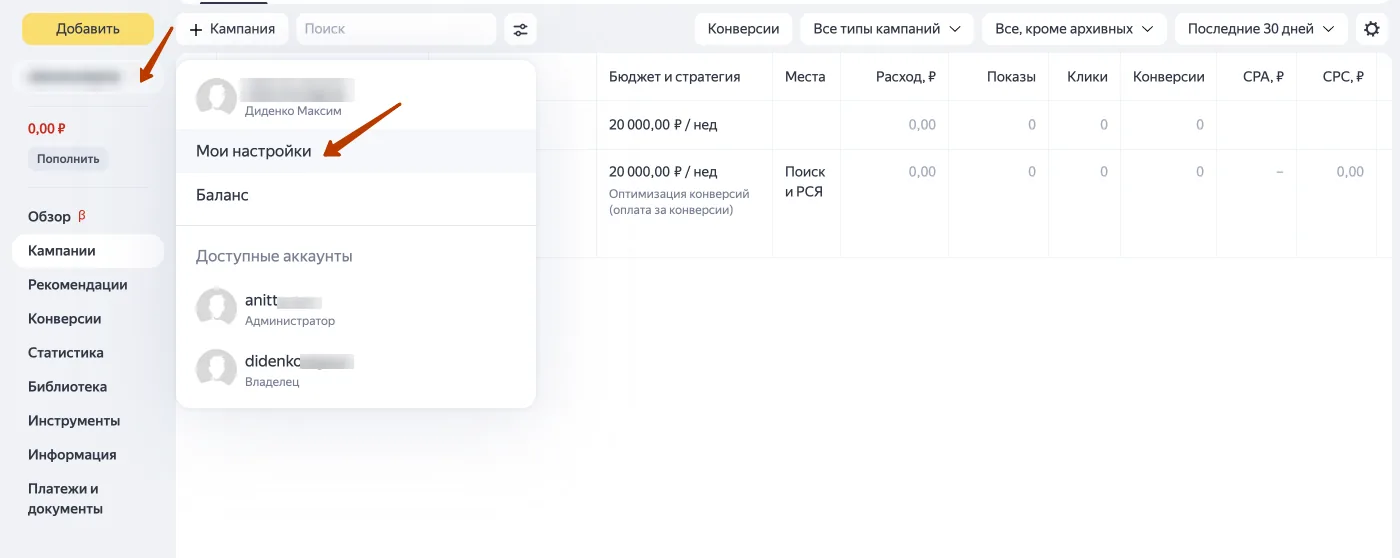
Task: Click the 0,00 ₽ balance amount
Action: (x=47, y=129)
